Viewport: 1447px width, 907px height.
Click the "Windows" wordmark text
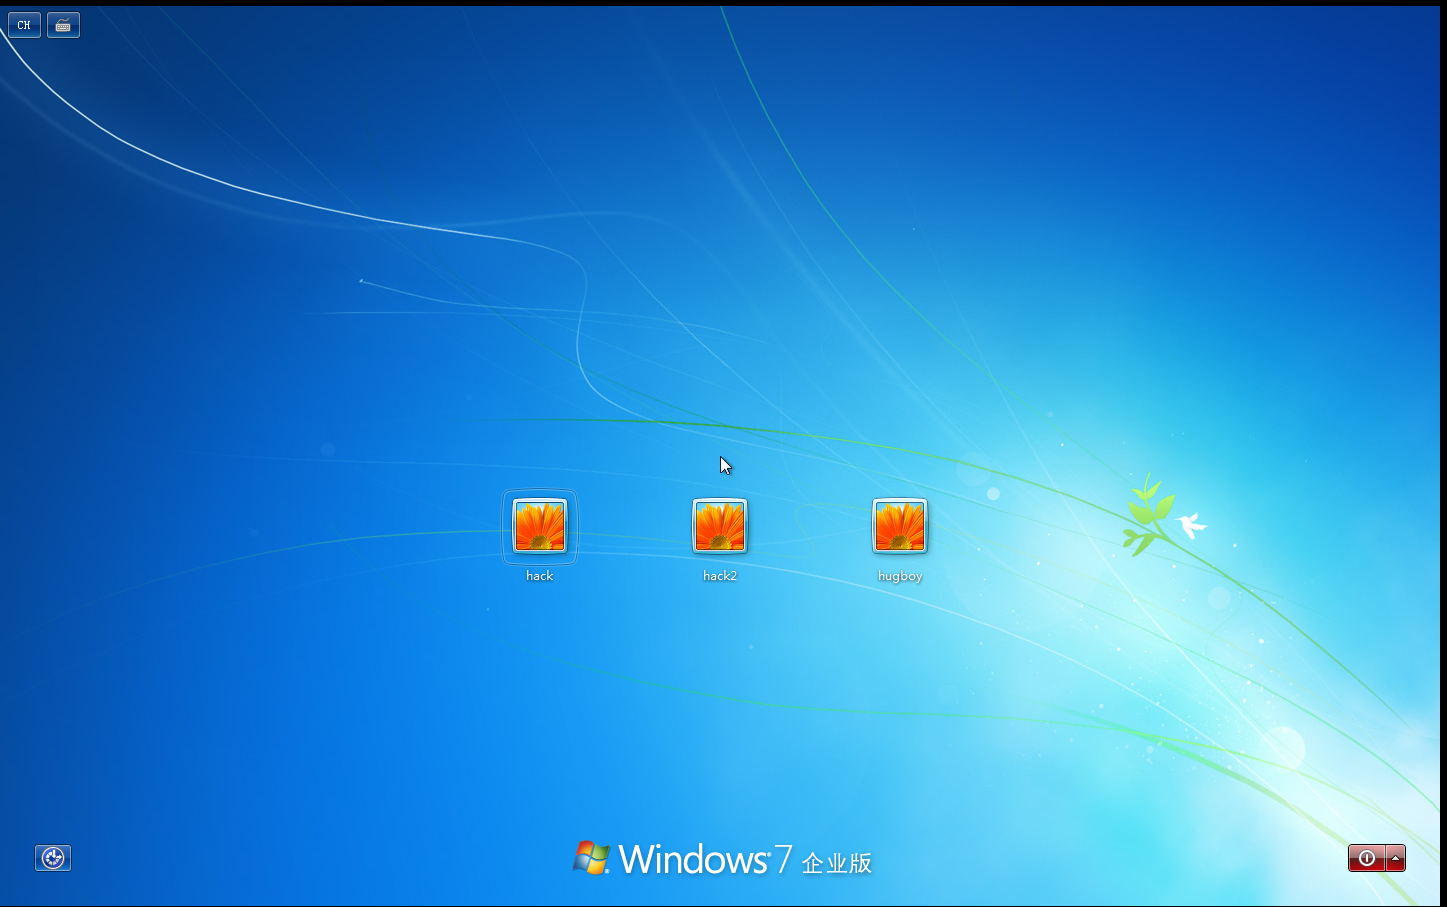coord(693,860)
